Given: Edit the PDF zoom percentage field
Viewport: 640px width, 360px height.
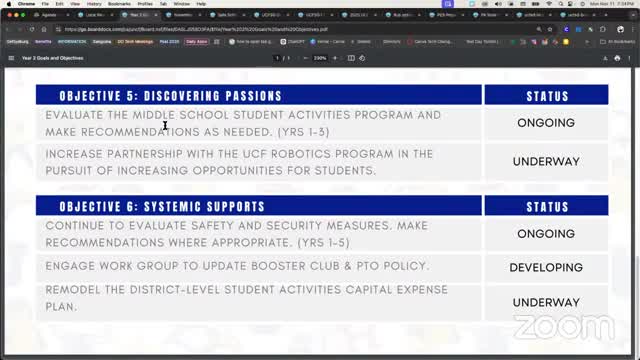Looking at the screenshot, I should 320,58.
